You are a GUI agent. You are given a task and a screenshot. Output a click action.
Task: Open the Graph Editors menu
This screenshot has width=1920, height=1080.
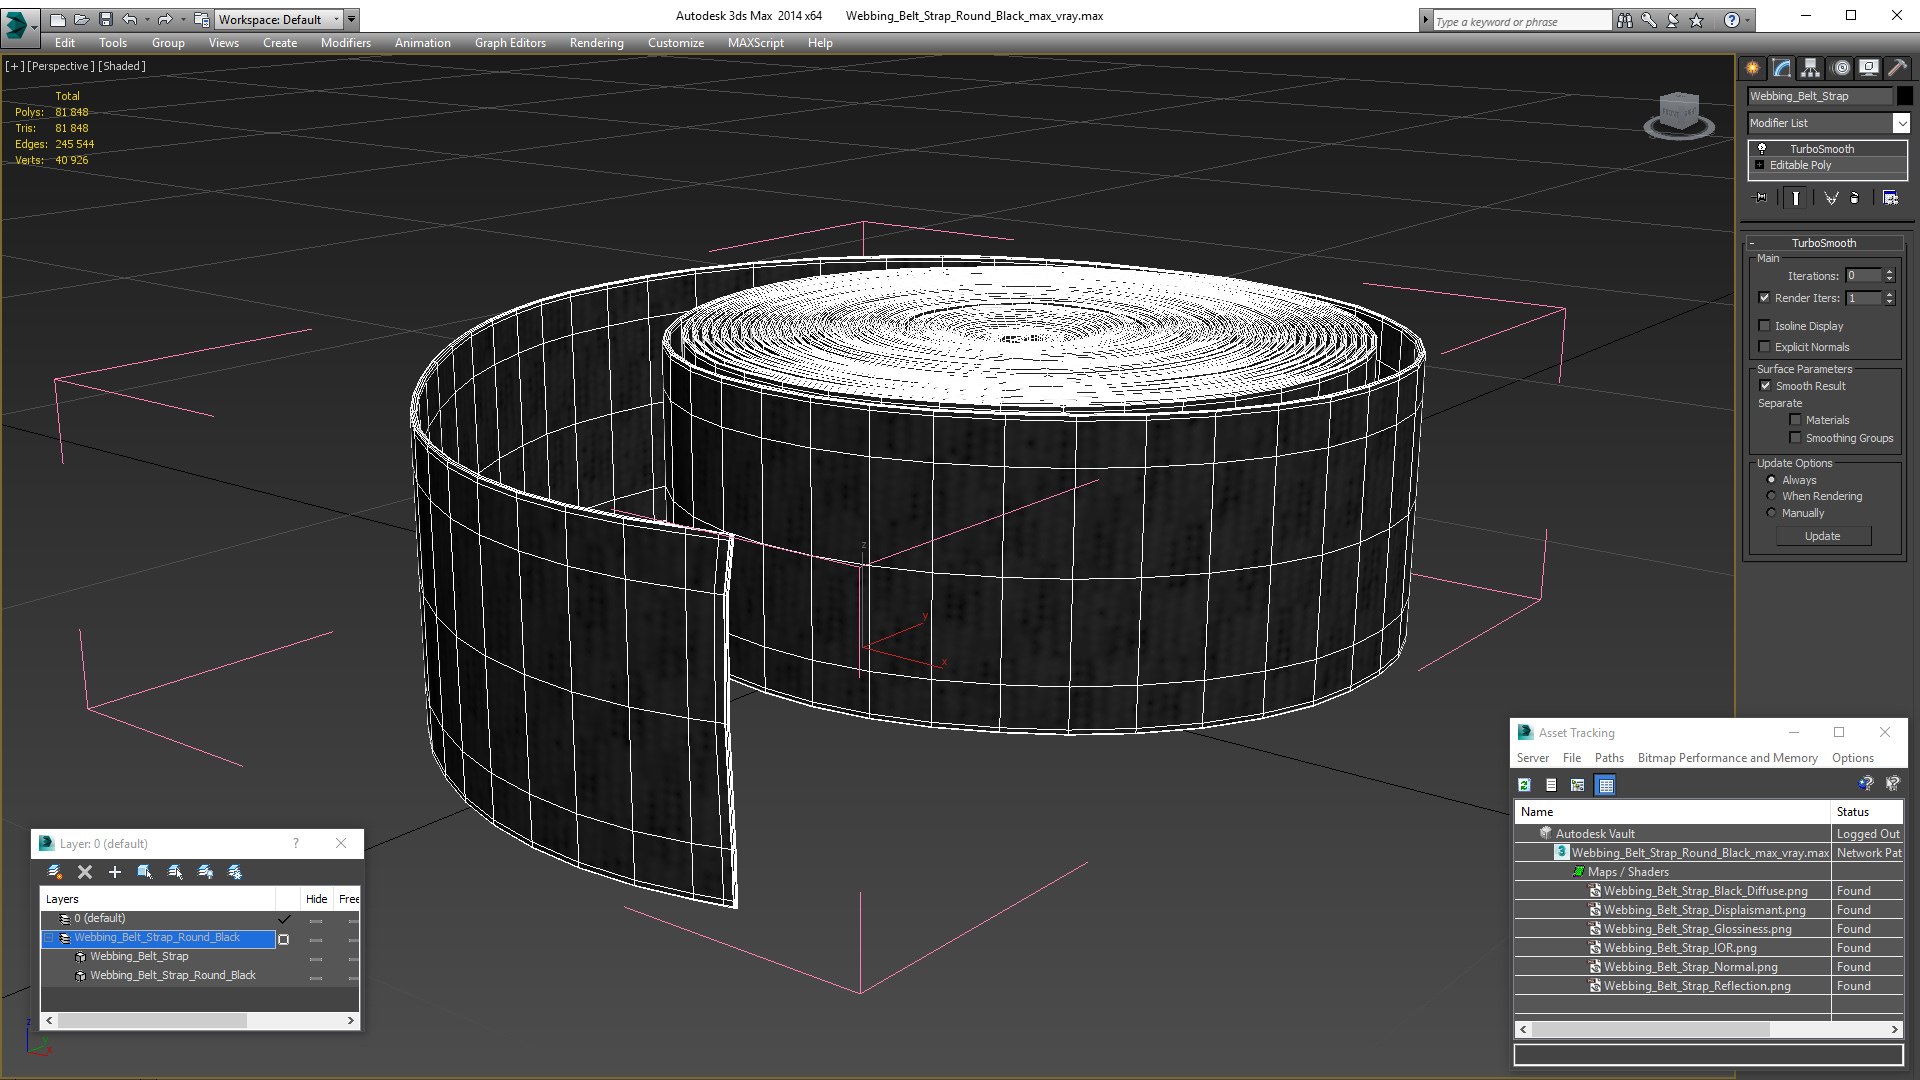510,43
